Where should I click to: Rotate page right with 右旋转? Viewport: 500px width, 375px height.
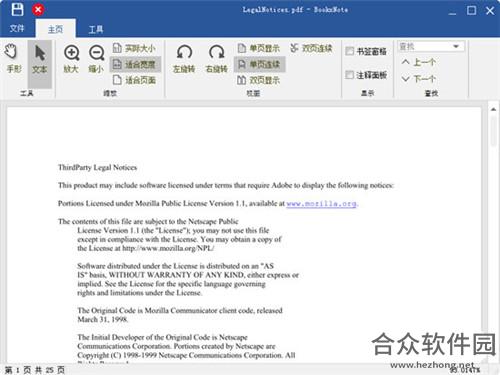click(217, 59)
